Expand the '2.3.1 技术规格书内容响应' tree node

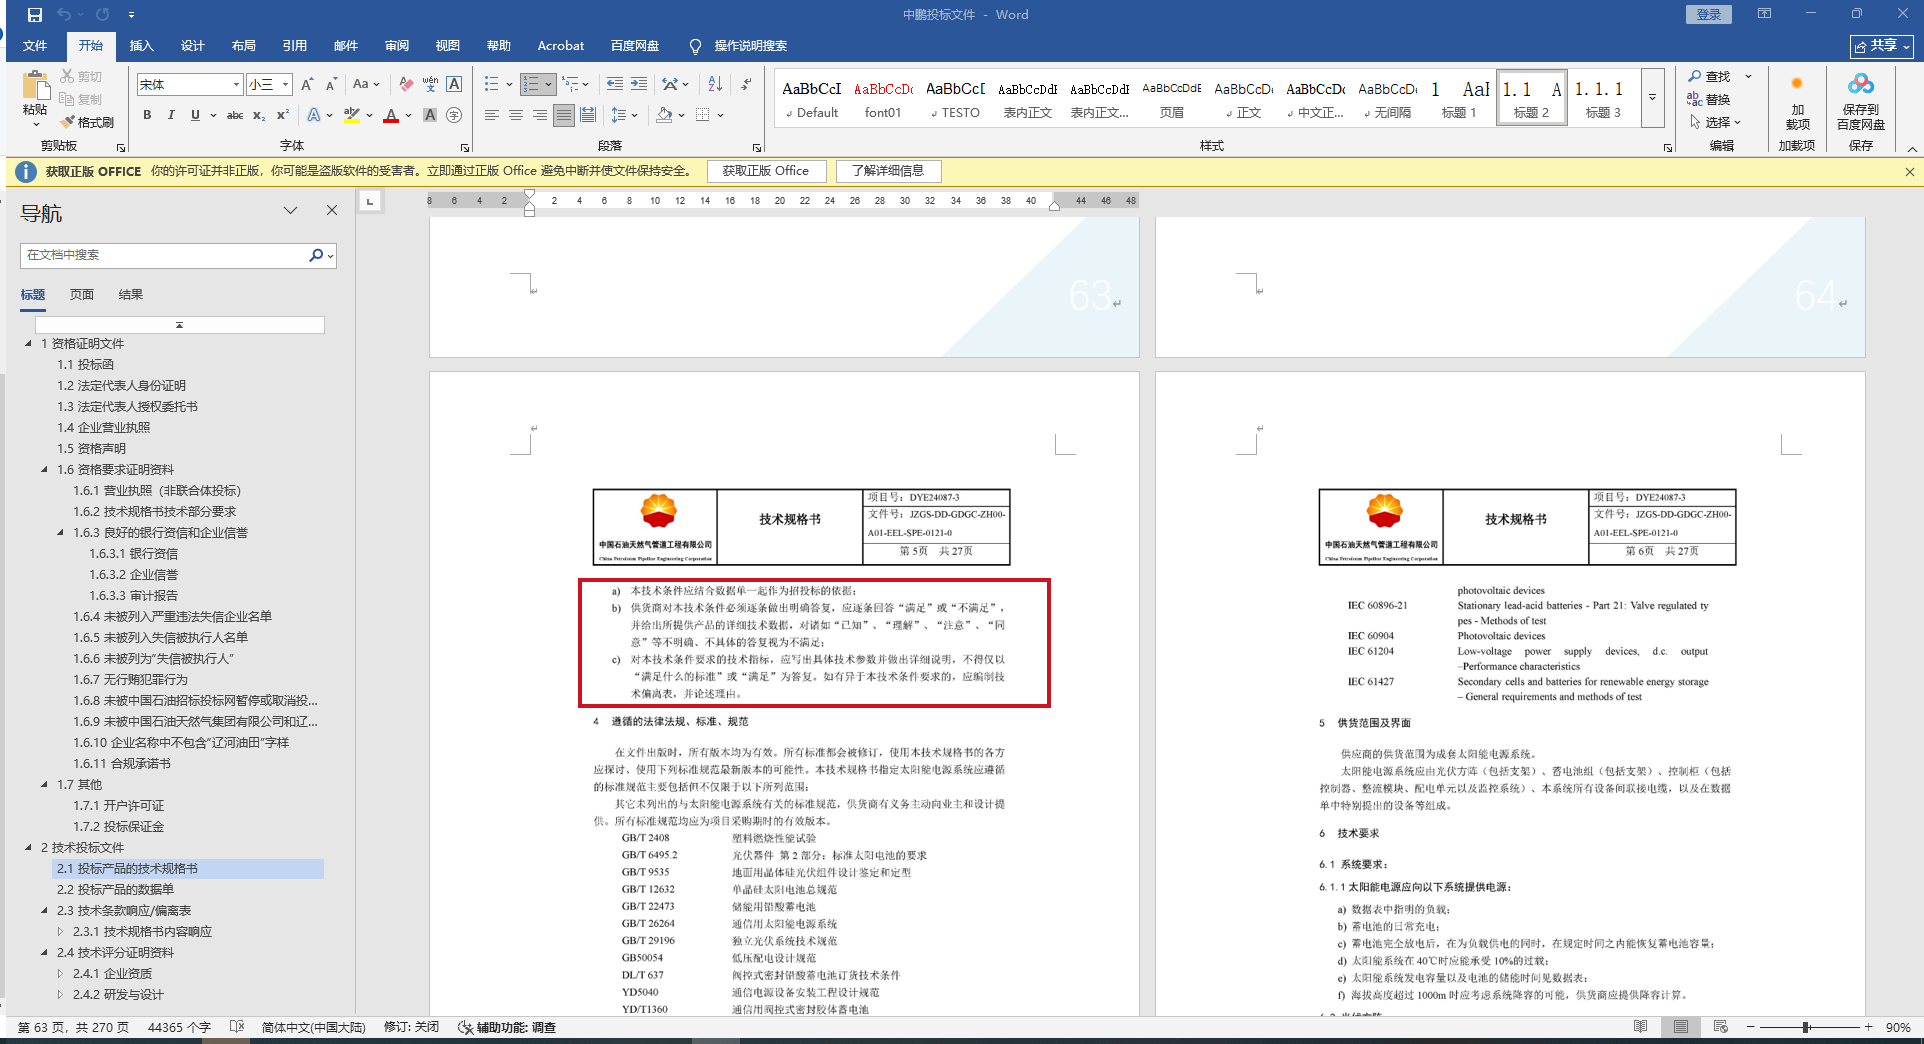tap(60, 931)
